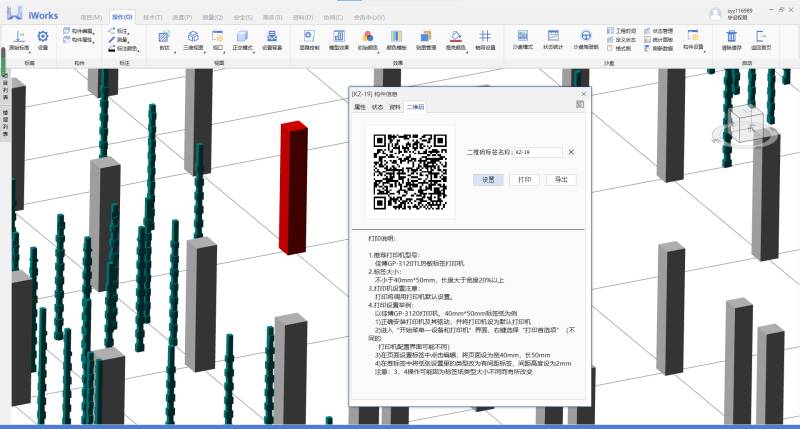This screenshot has height=429, width=800.
Task: Click the trash can clear cache icon
Action: 732,36
